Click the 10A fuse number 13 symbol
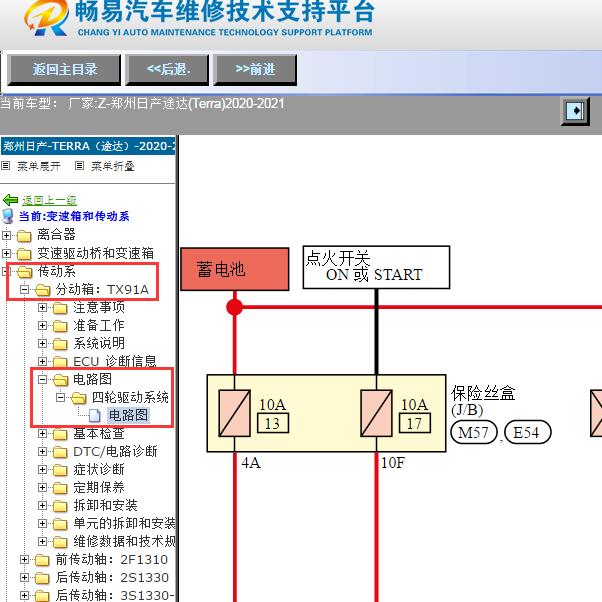The image size is (602, 602). point(234,413)
